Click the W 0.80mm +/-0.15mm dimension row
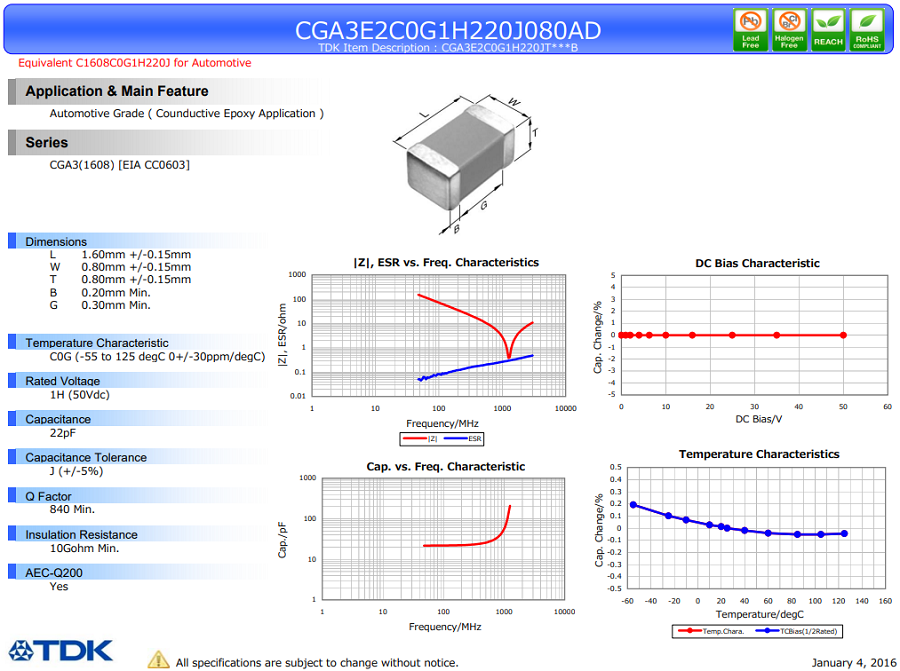Viewport: 900px width, 671px height. pyautogui.click(x=120, y=267)
